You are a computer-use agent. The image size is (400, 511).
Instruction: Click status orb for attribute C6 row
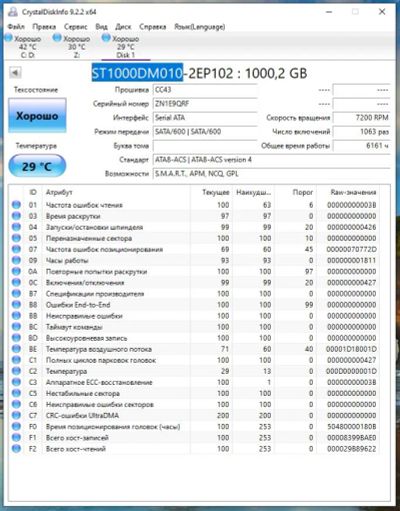(x=16, y=404)
